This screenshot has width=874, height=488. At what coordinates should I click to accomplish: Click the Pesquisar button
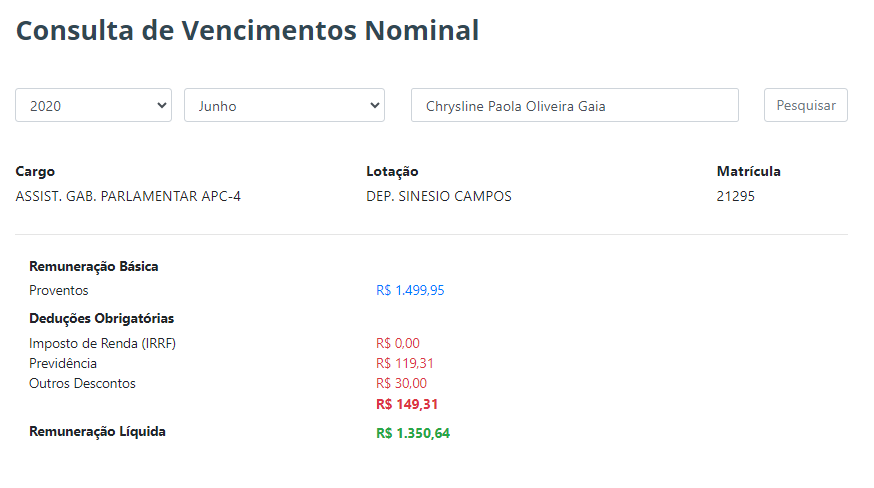[805, 105]
